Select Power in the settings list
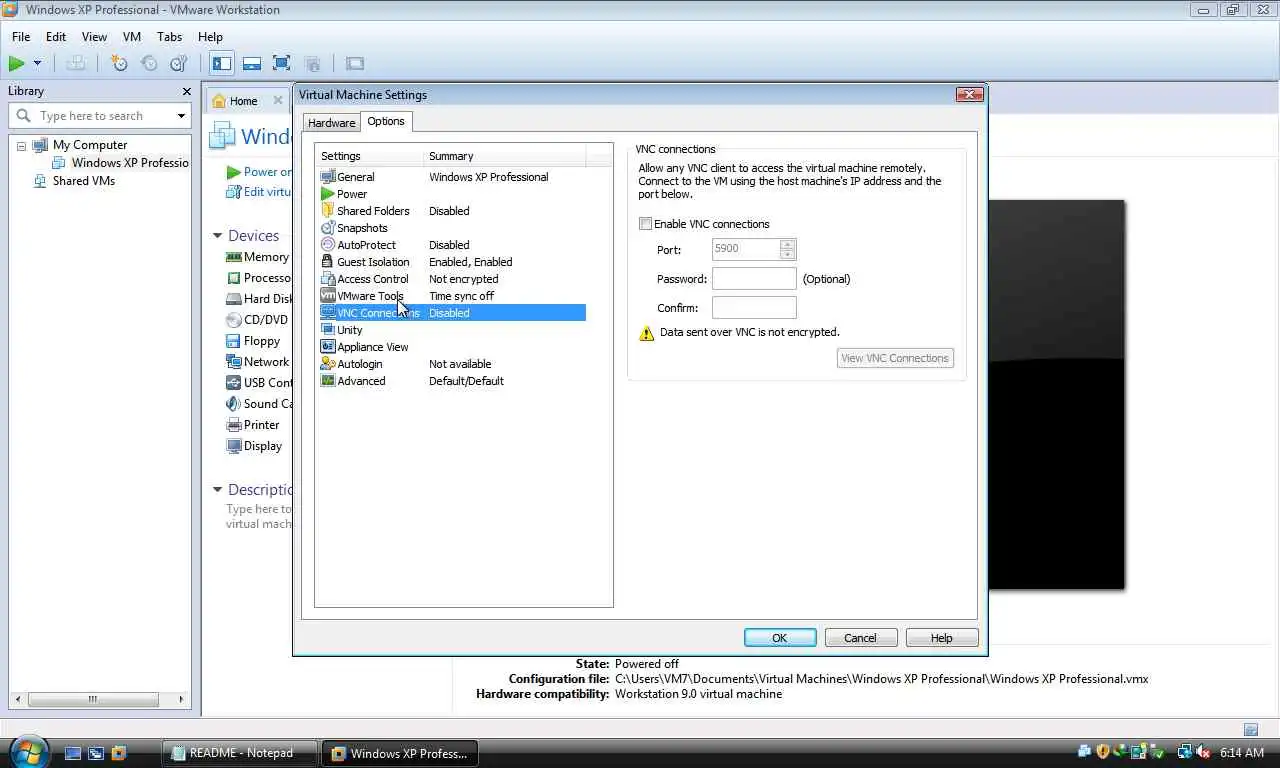Screen dimensions: 1280x768 [351, 194]
